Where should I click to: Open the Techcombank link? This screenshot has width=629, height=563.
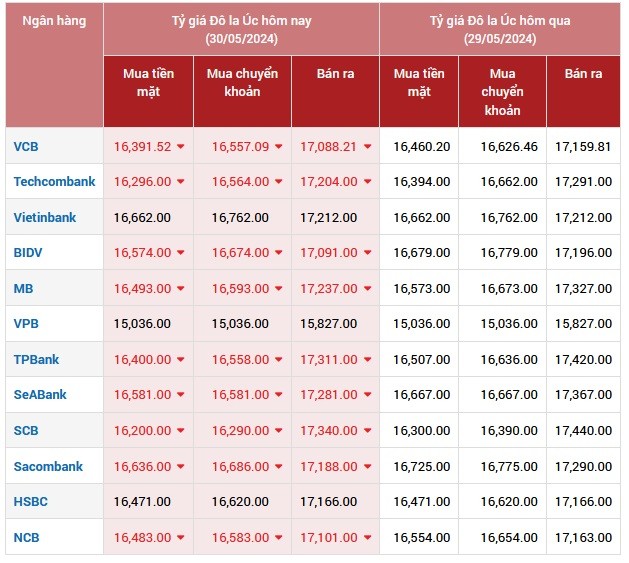[x=54, y=182]
